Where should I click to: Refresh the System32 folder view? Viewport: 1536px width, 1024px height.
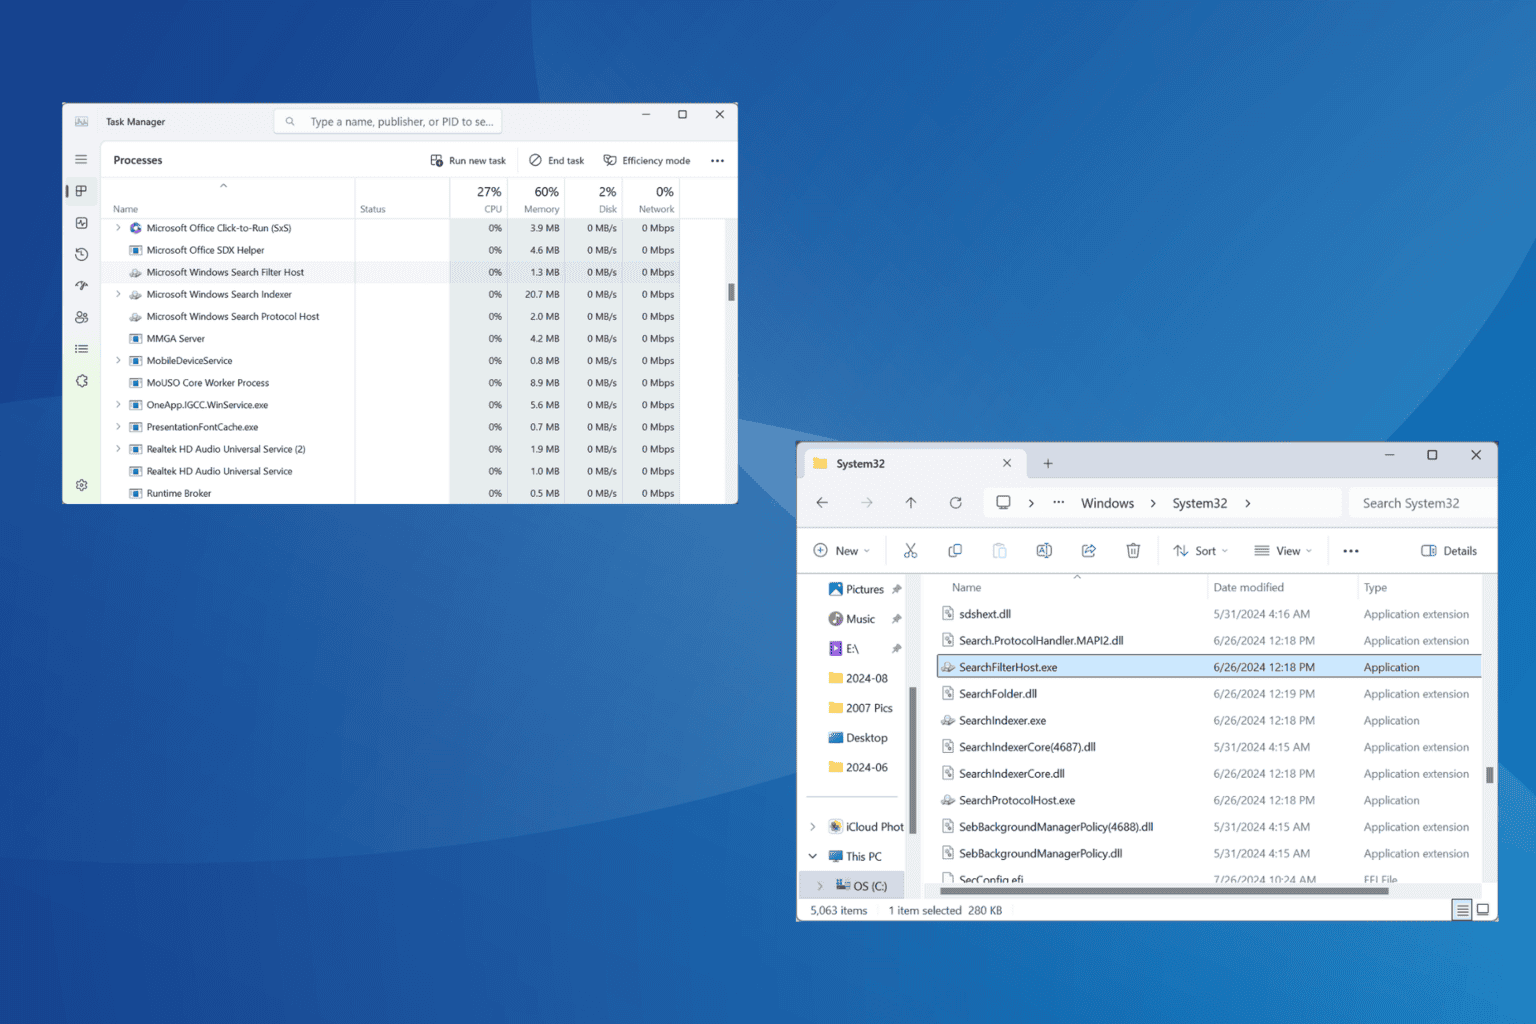[x=955, y=503]
